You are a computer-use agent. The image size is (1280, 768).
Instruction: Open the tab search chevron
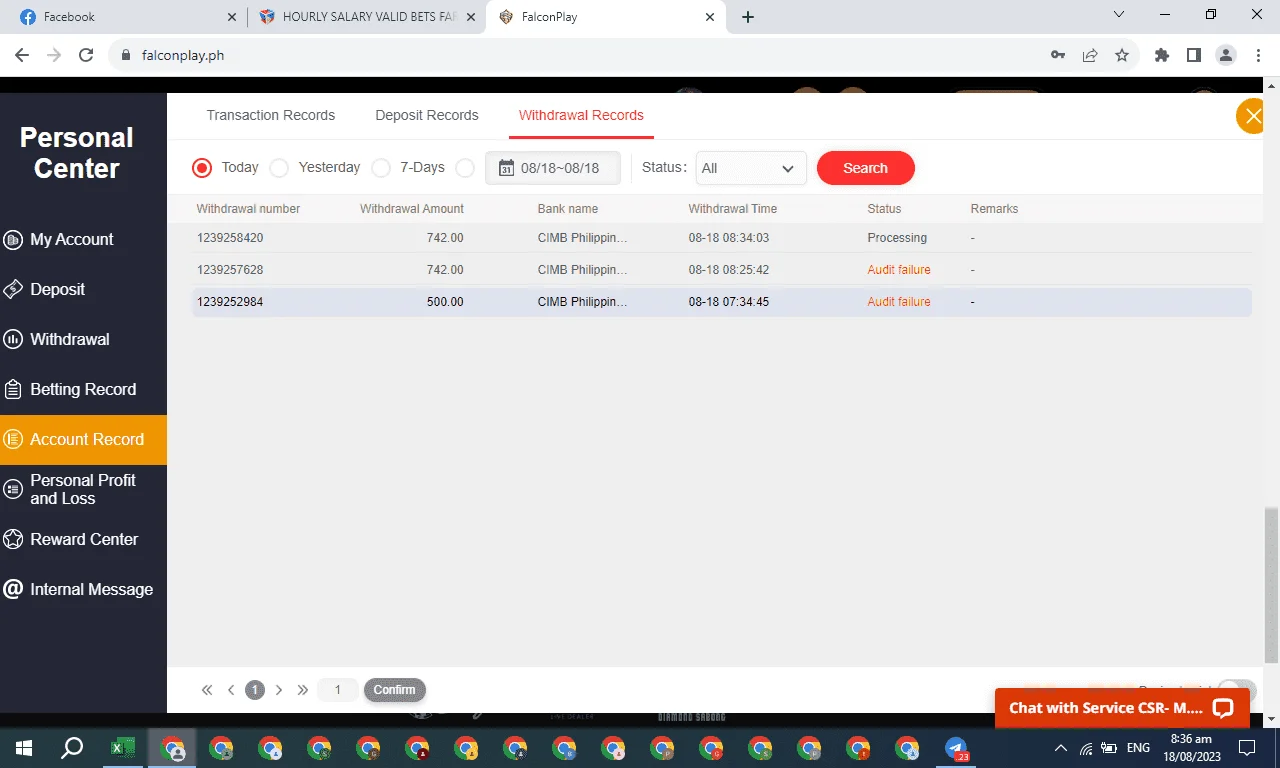1119,15
